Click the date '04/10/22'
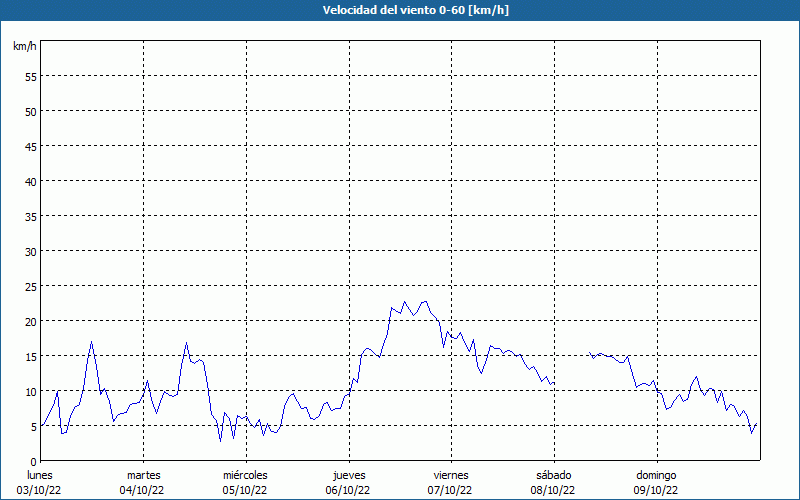The image size is (800, 500). pyautogui.click(x=142, y=490)
